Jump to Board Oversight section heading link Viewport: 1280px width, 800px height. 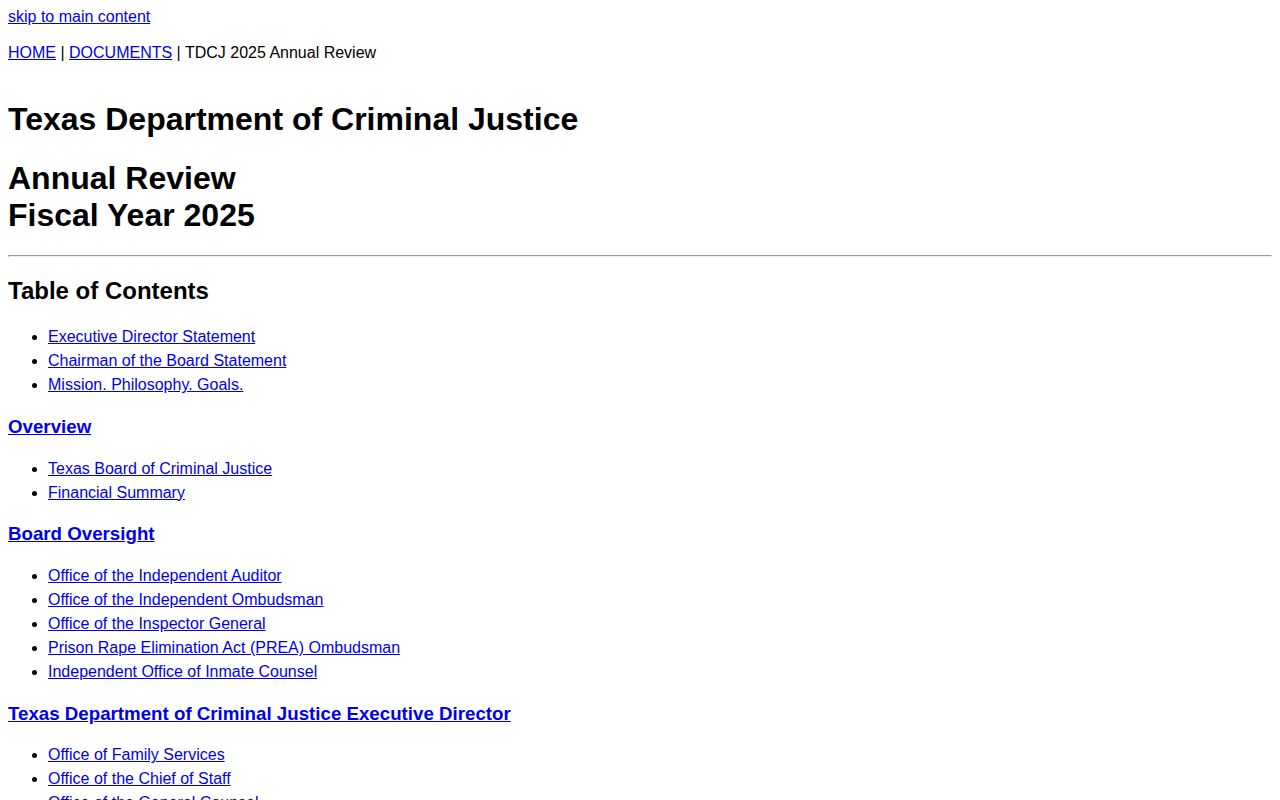(81, 534)
